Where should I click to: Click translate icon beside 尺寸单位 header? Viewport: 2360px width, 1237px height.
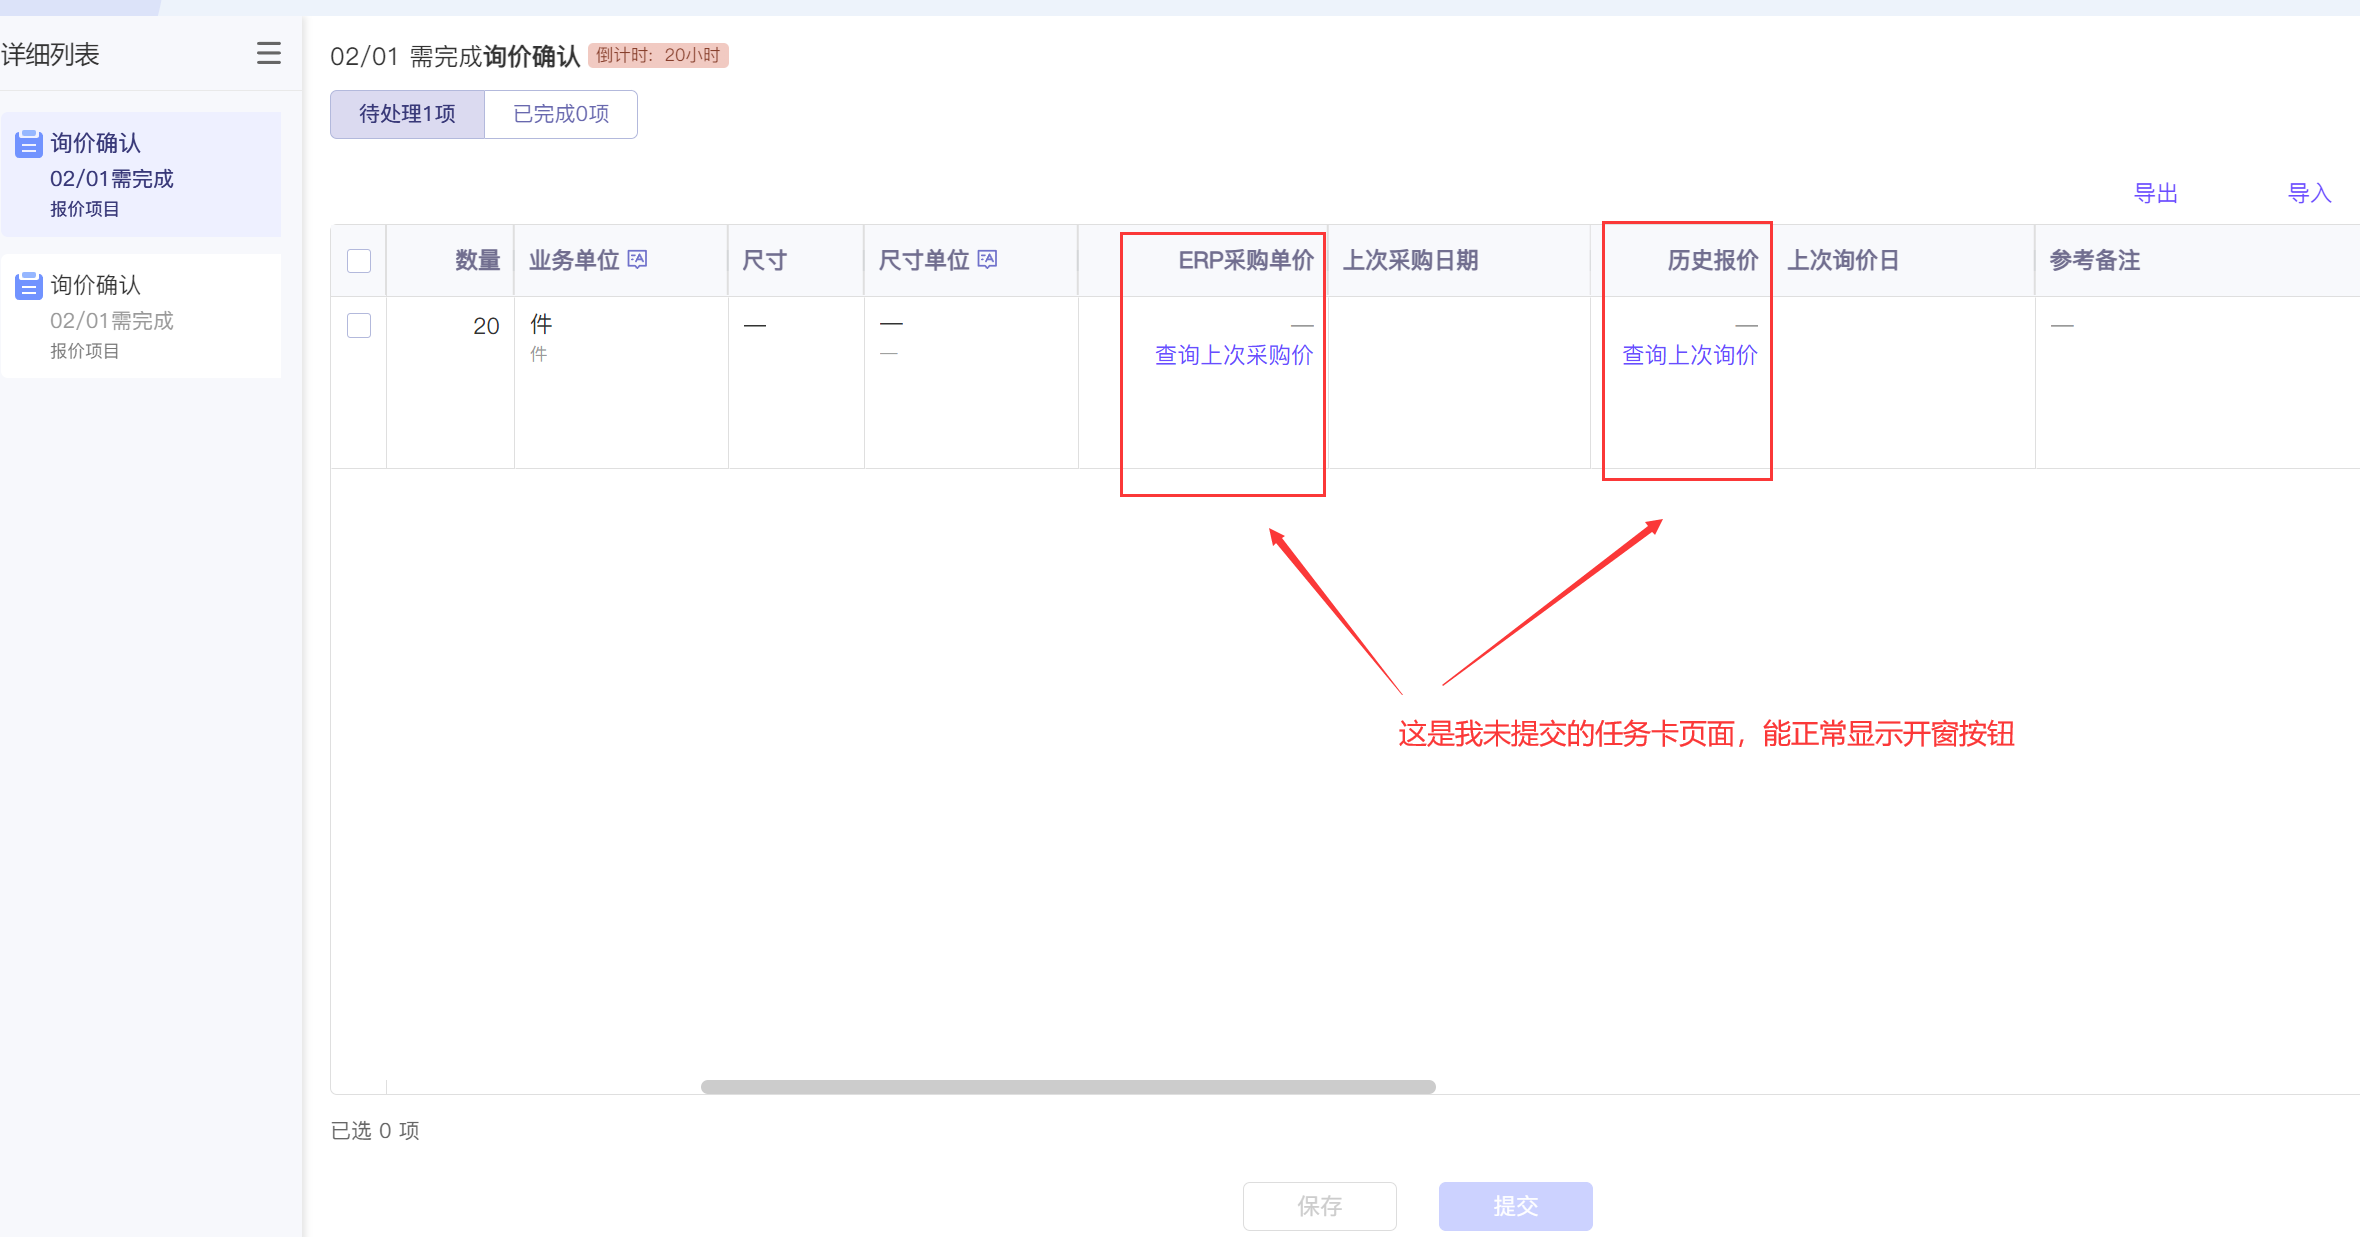[x=987, y=260]
